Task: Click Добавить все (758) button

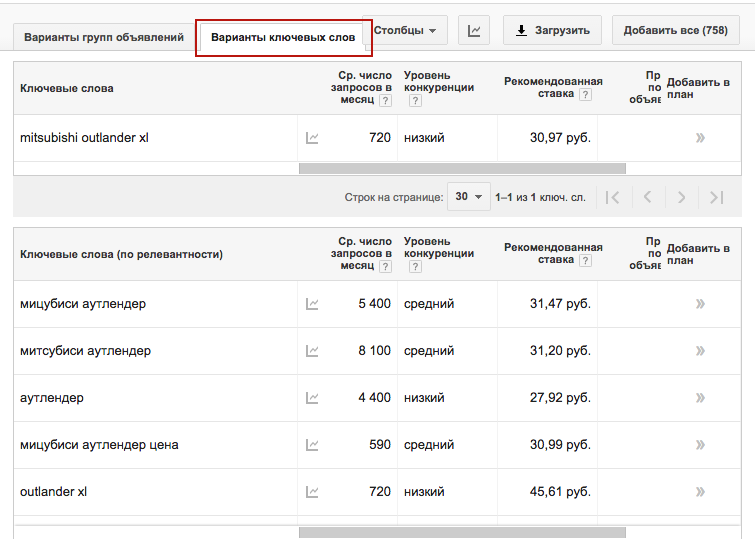Action: (x=676, y=30)
